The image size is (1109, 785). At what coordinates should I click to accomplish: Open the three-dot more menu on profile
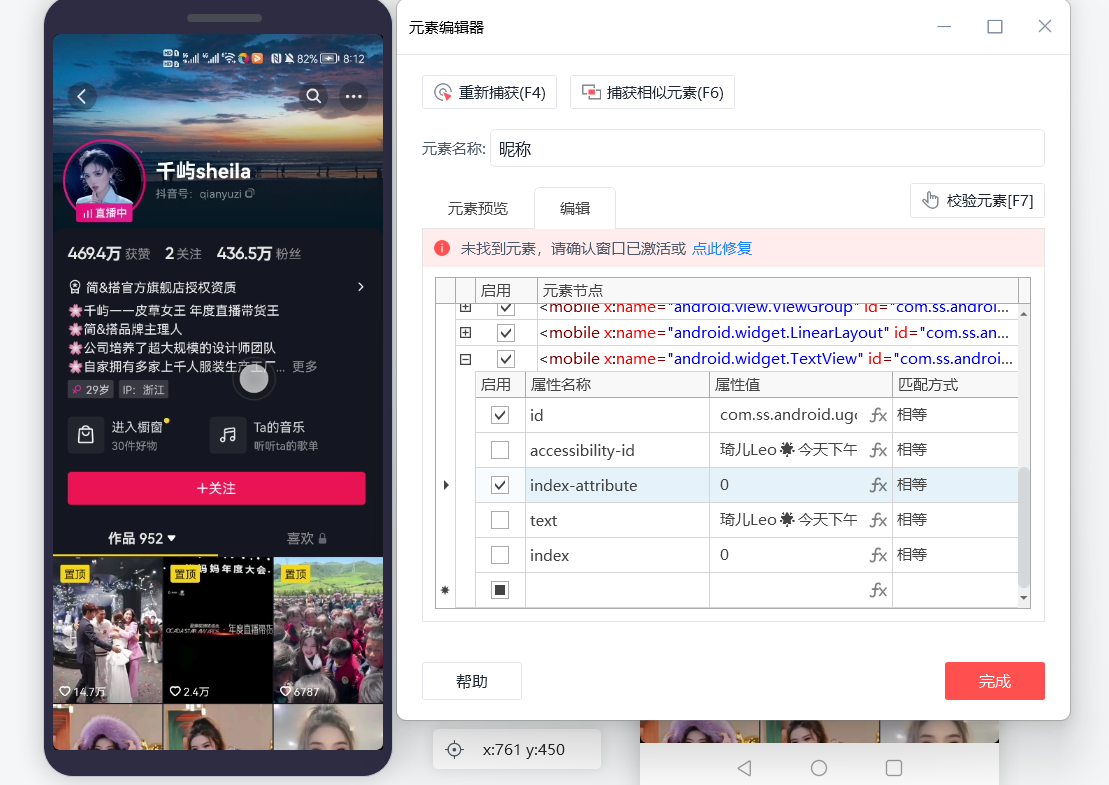click(353, 96)
